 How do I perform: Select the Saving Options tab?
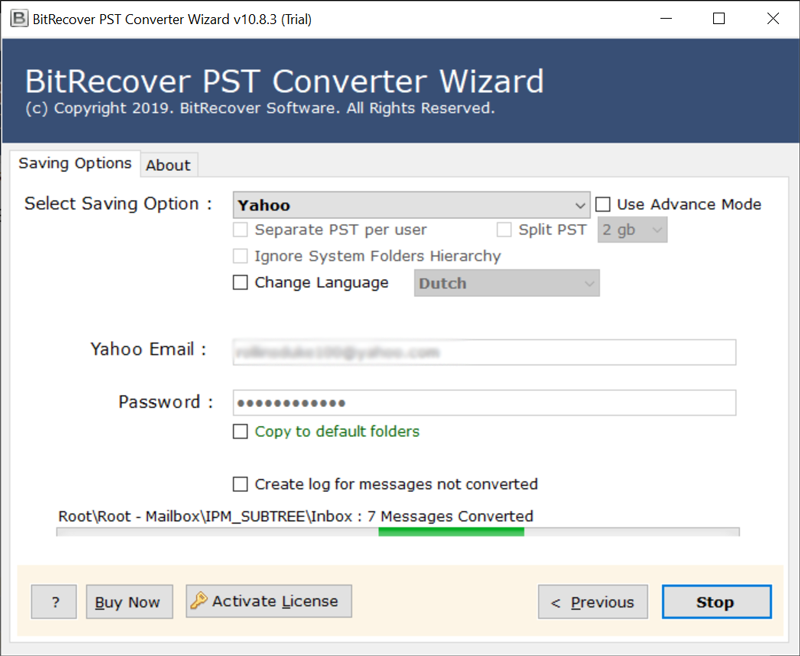click(x=75, y=163)
